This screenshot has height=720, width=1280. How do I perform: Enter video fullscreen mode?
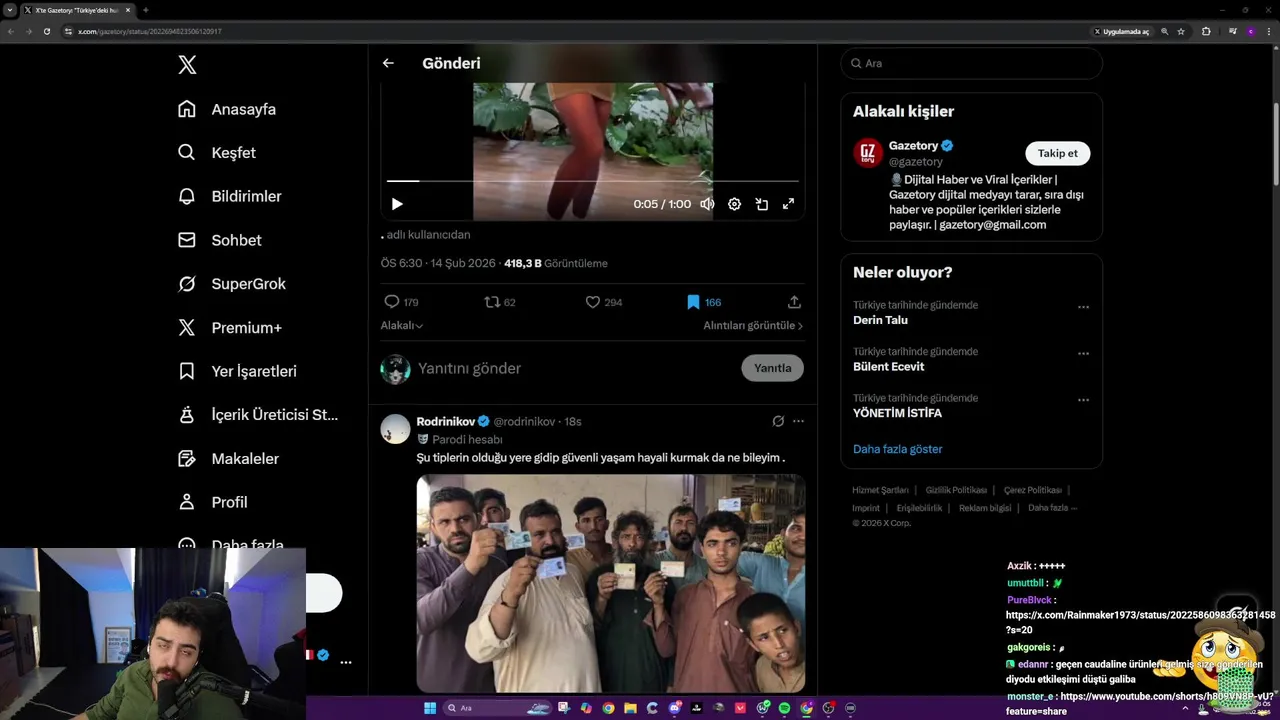click(x=788, y=204)
